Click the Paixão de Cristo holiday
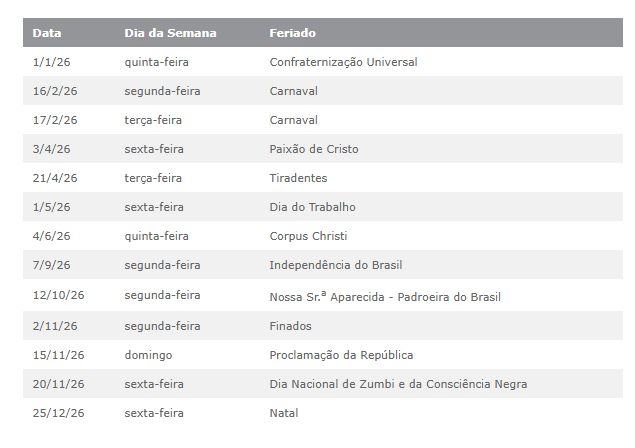 click(313, 149)
